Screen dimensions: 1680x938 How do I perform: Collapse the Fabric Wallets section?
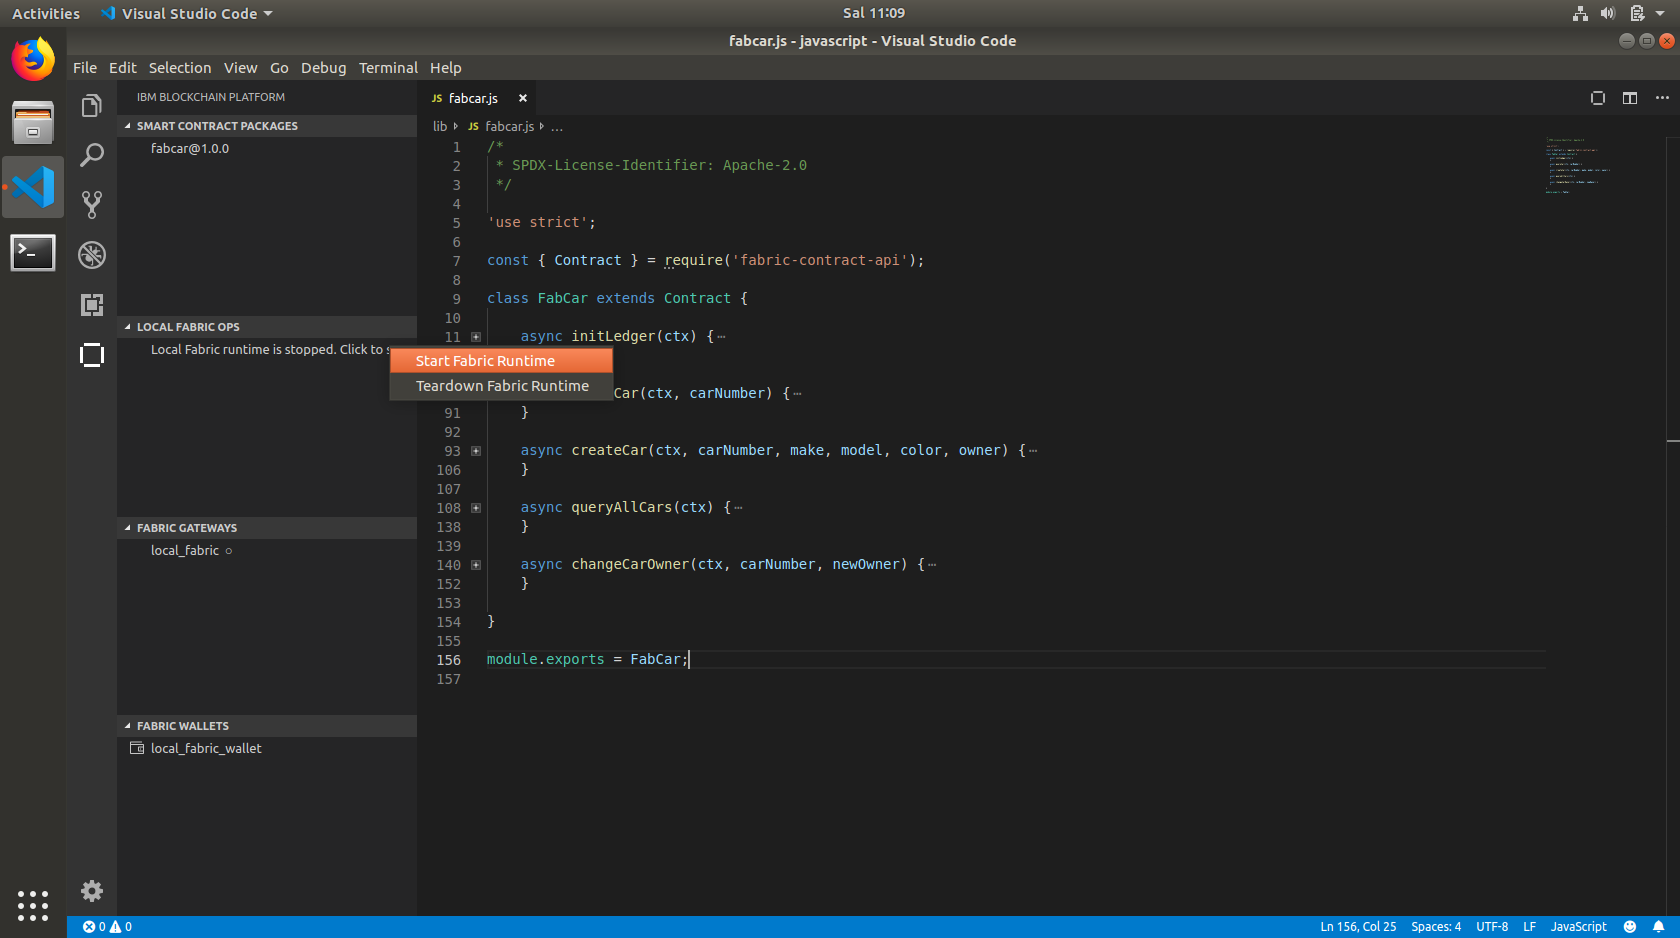(x=266, y=726)
